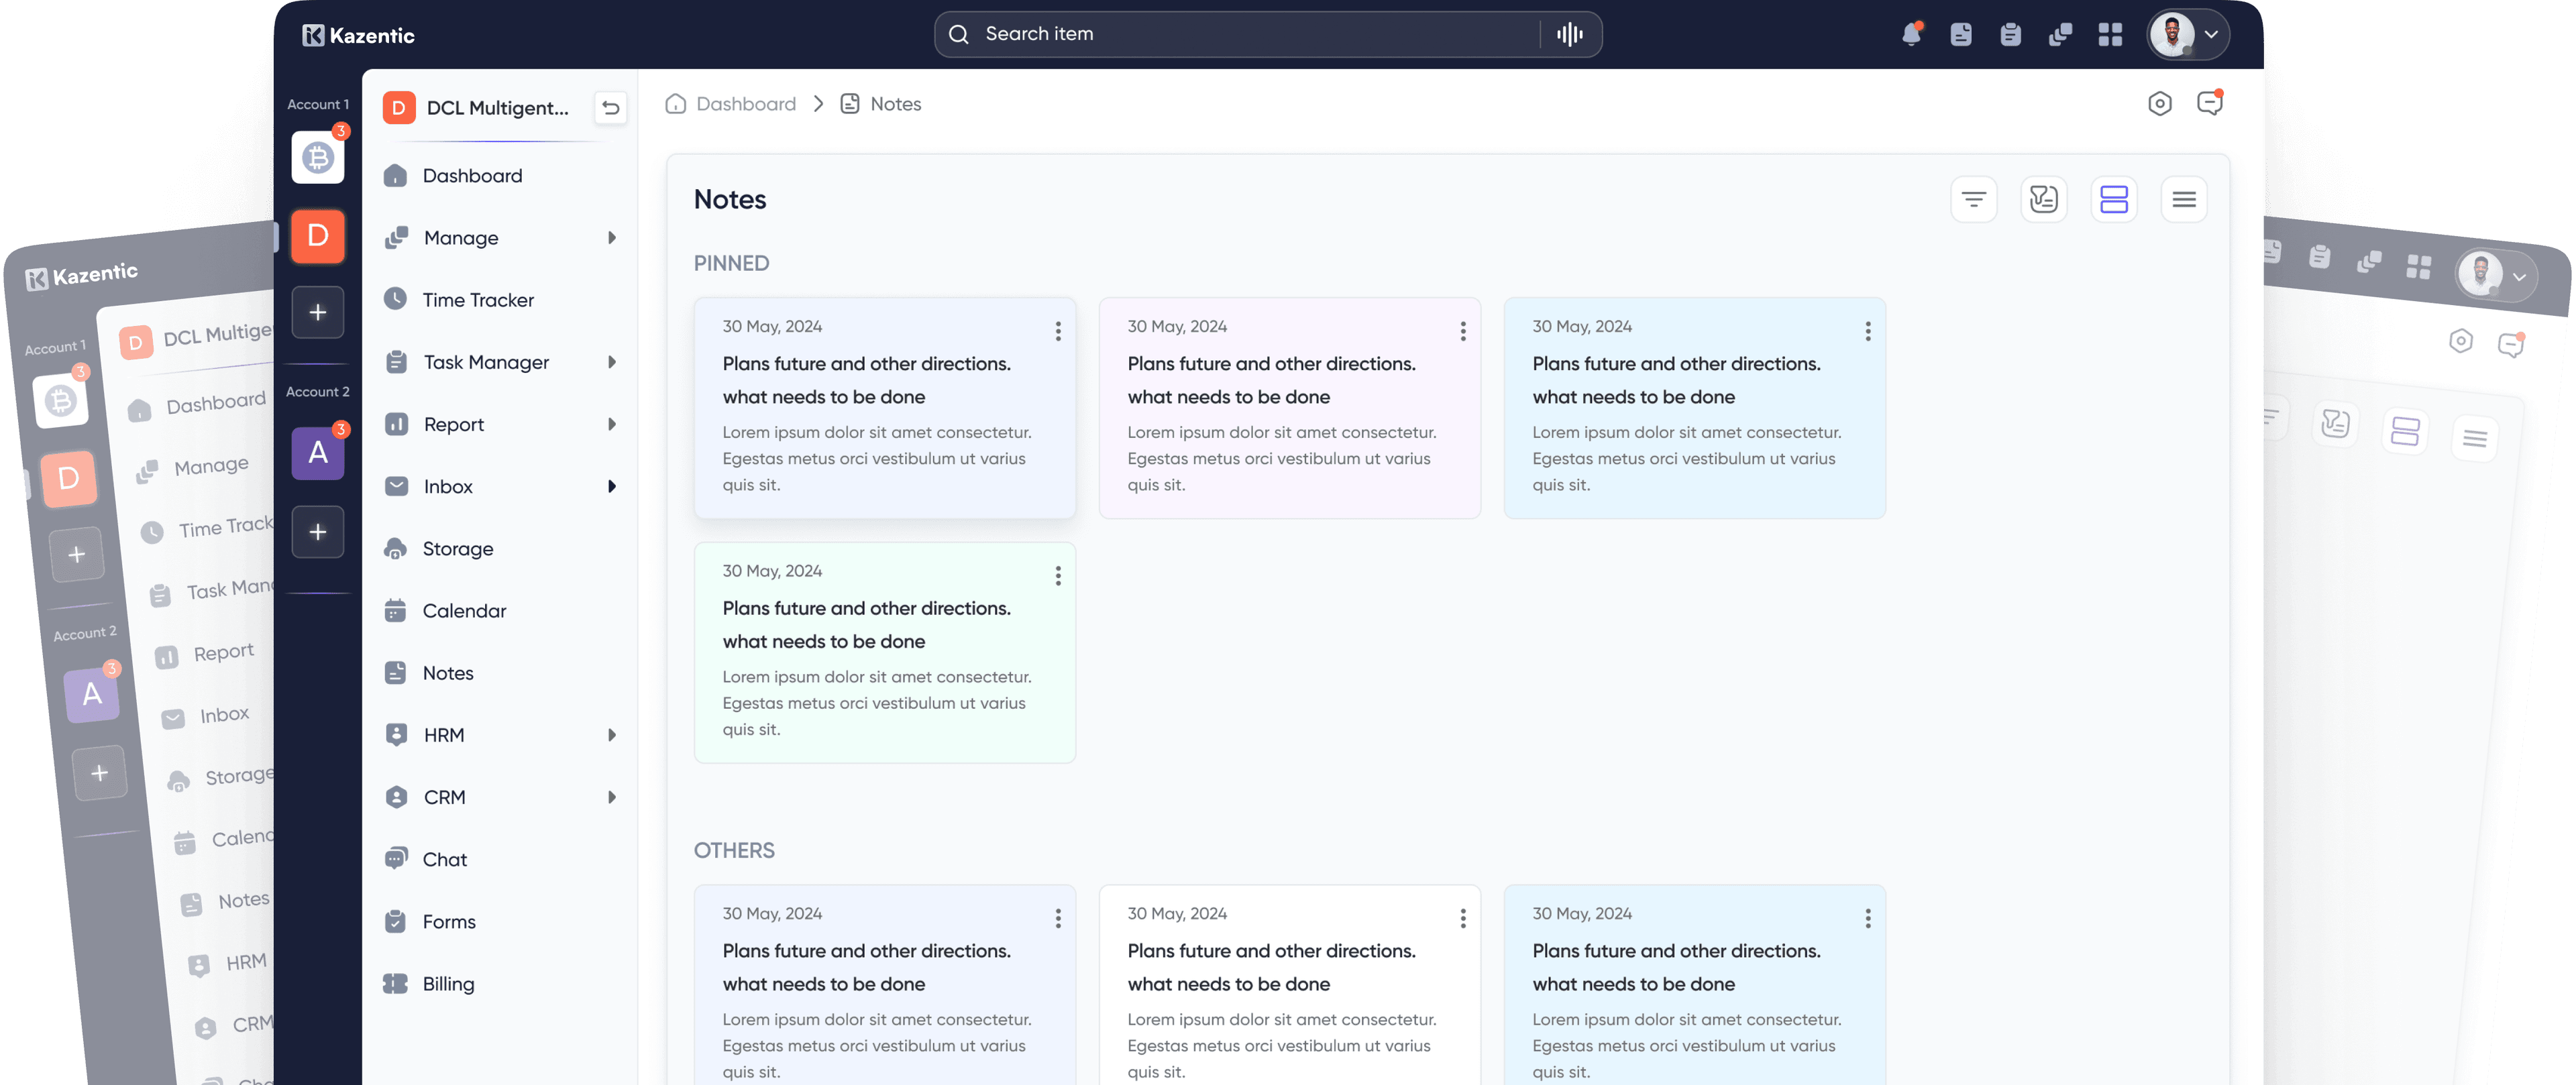Click the notification bell icon in top bar

[1911, 34]
